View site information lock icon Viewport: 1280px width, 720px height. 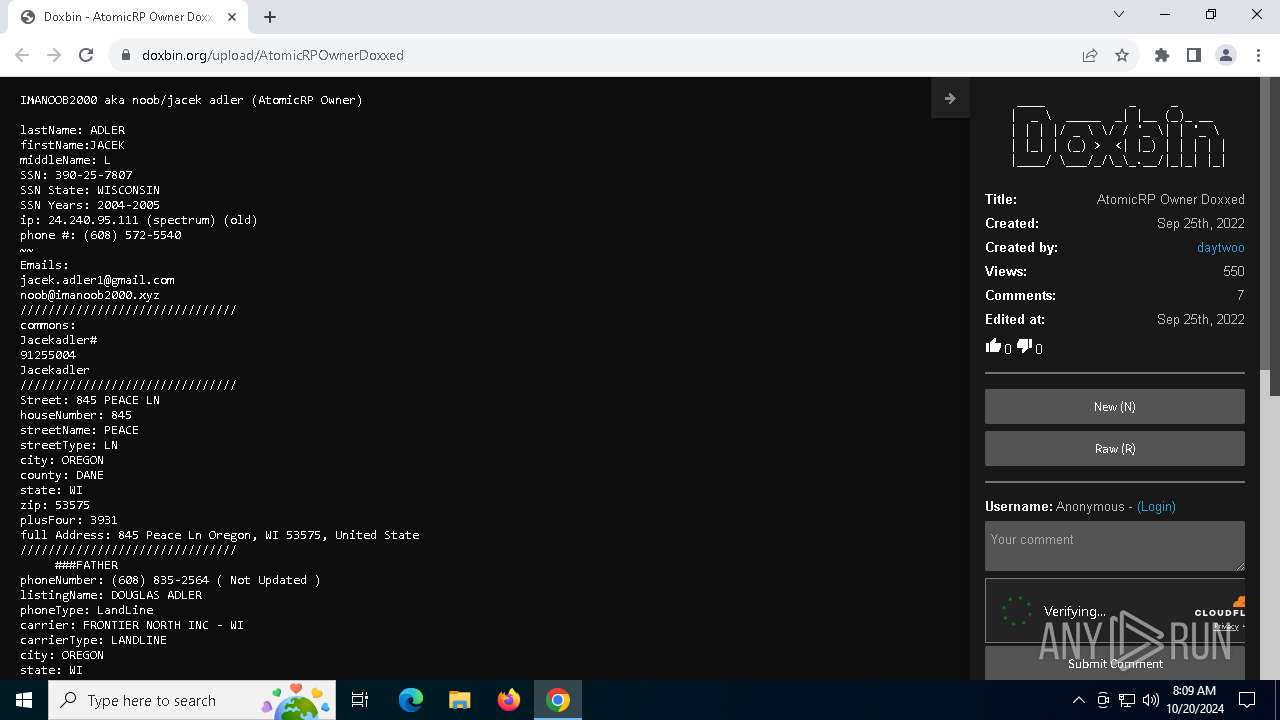coord(126,55)
